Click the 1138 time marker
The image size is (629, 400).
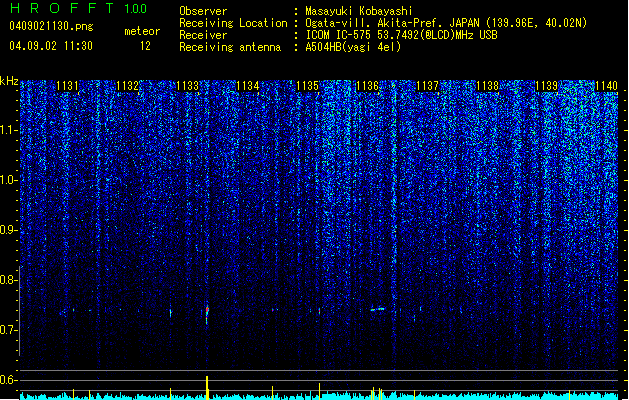[487, 86]
